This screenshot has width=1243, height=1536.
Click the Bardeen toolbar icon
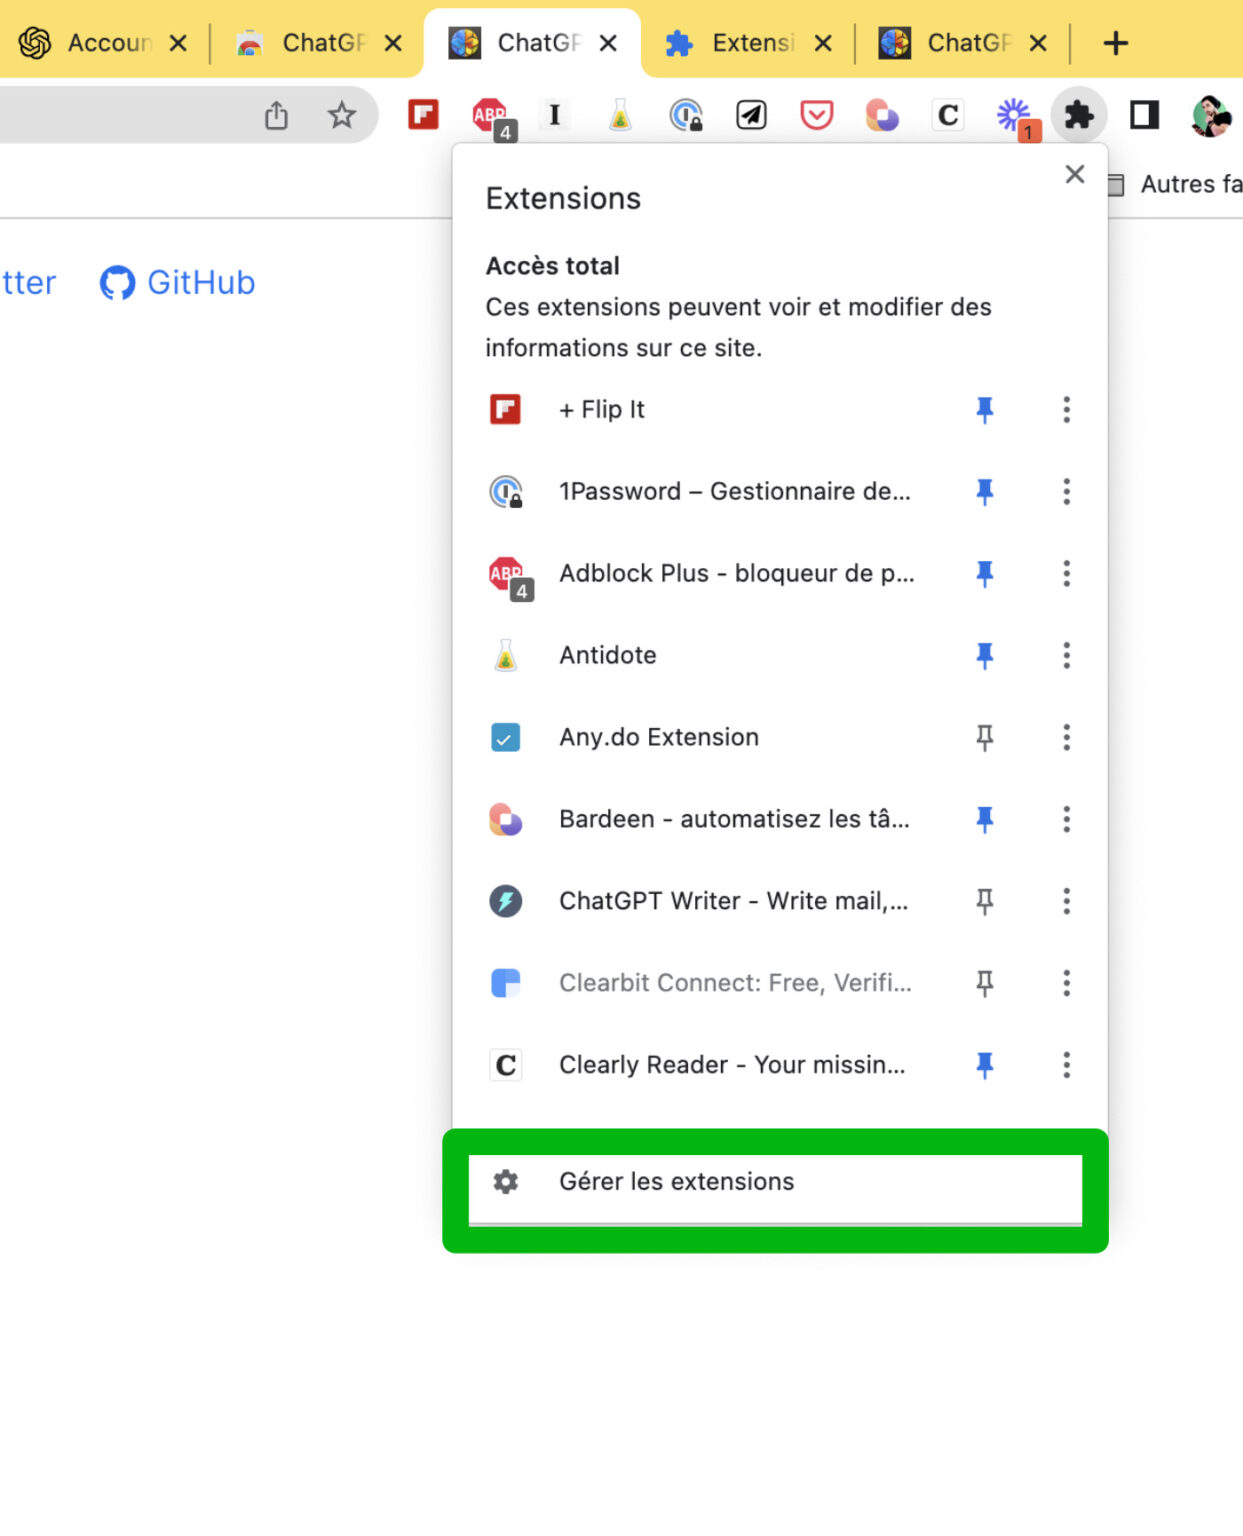882,115
